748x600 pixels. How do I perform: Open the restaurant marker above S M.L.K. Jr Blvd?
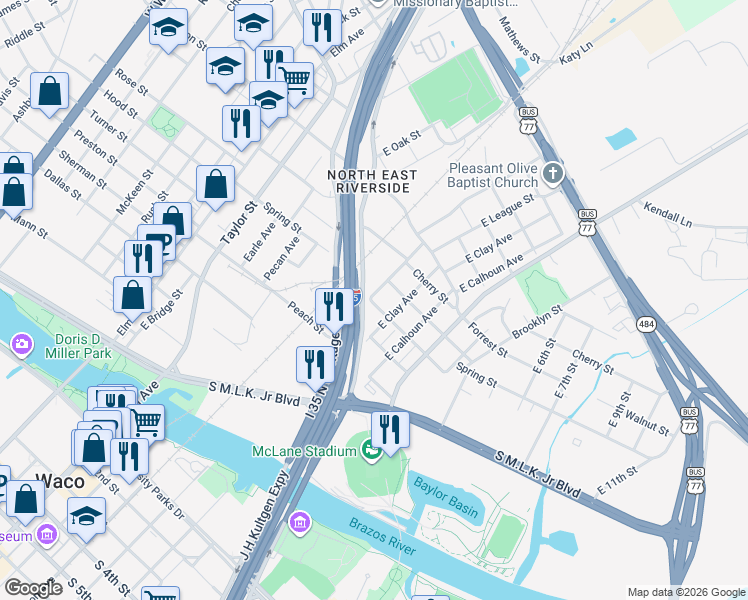315,365
